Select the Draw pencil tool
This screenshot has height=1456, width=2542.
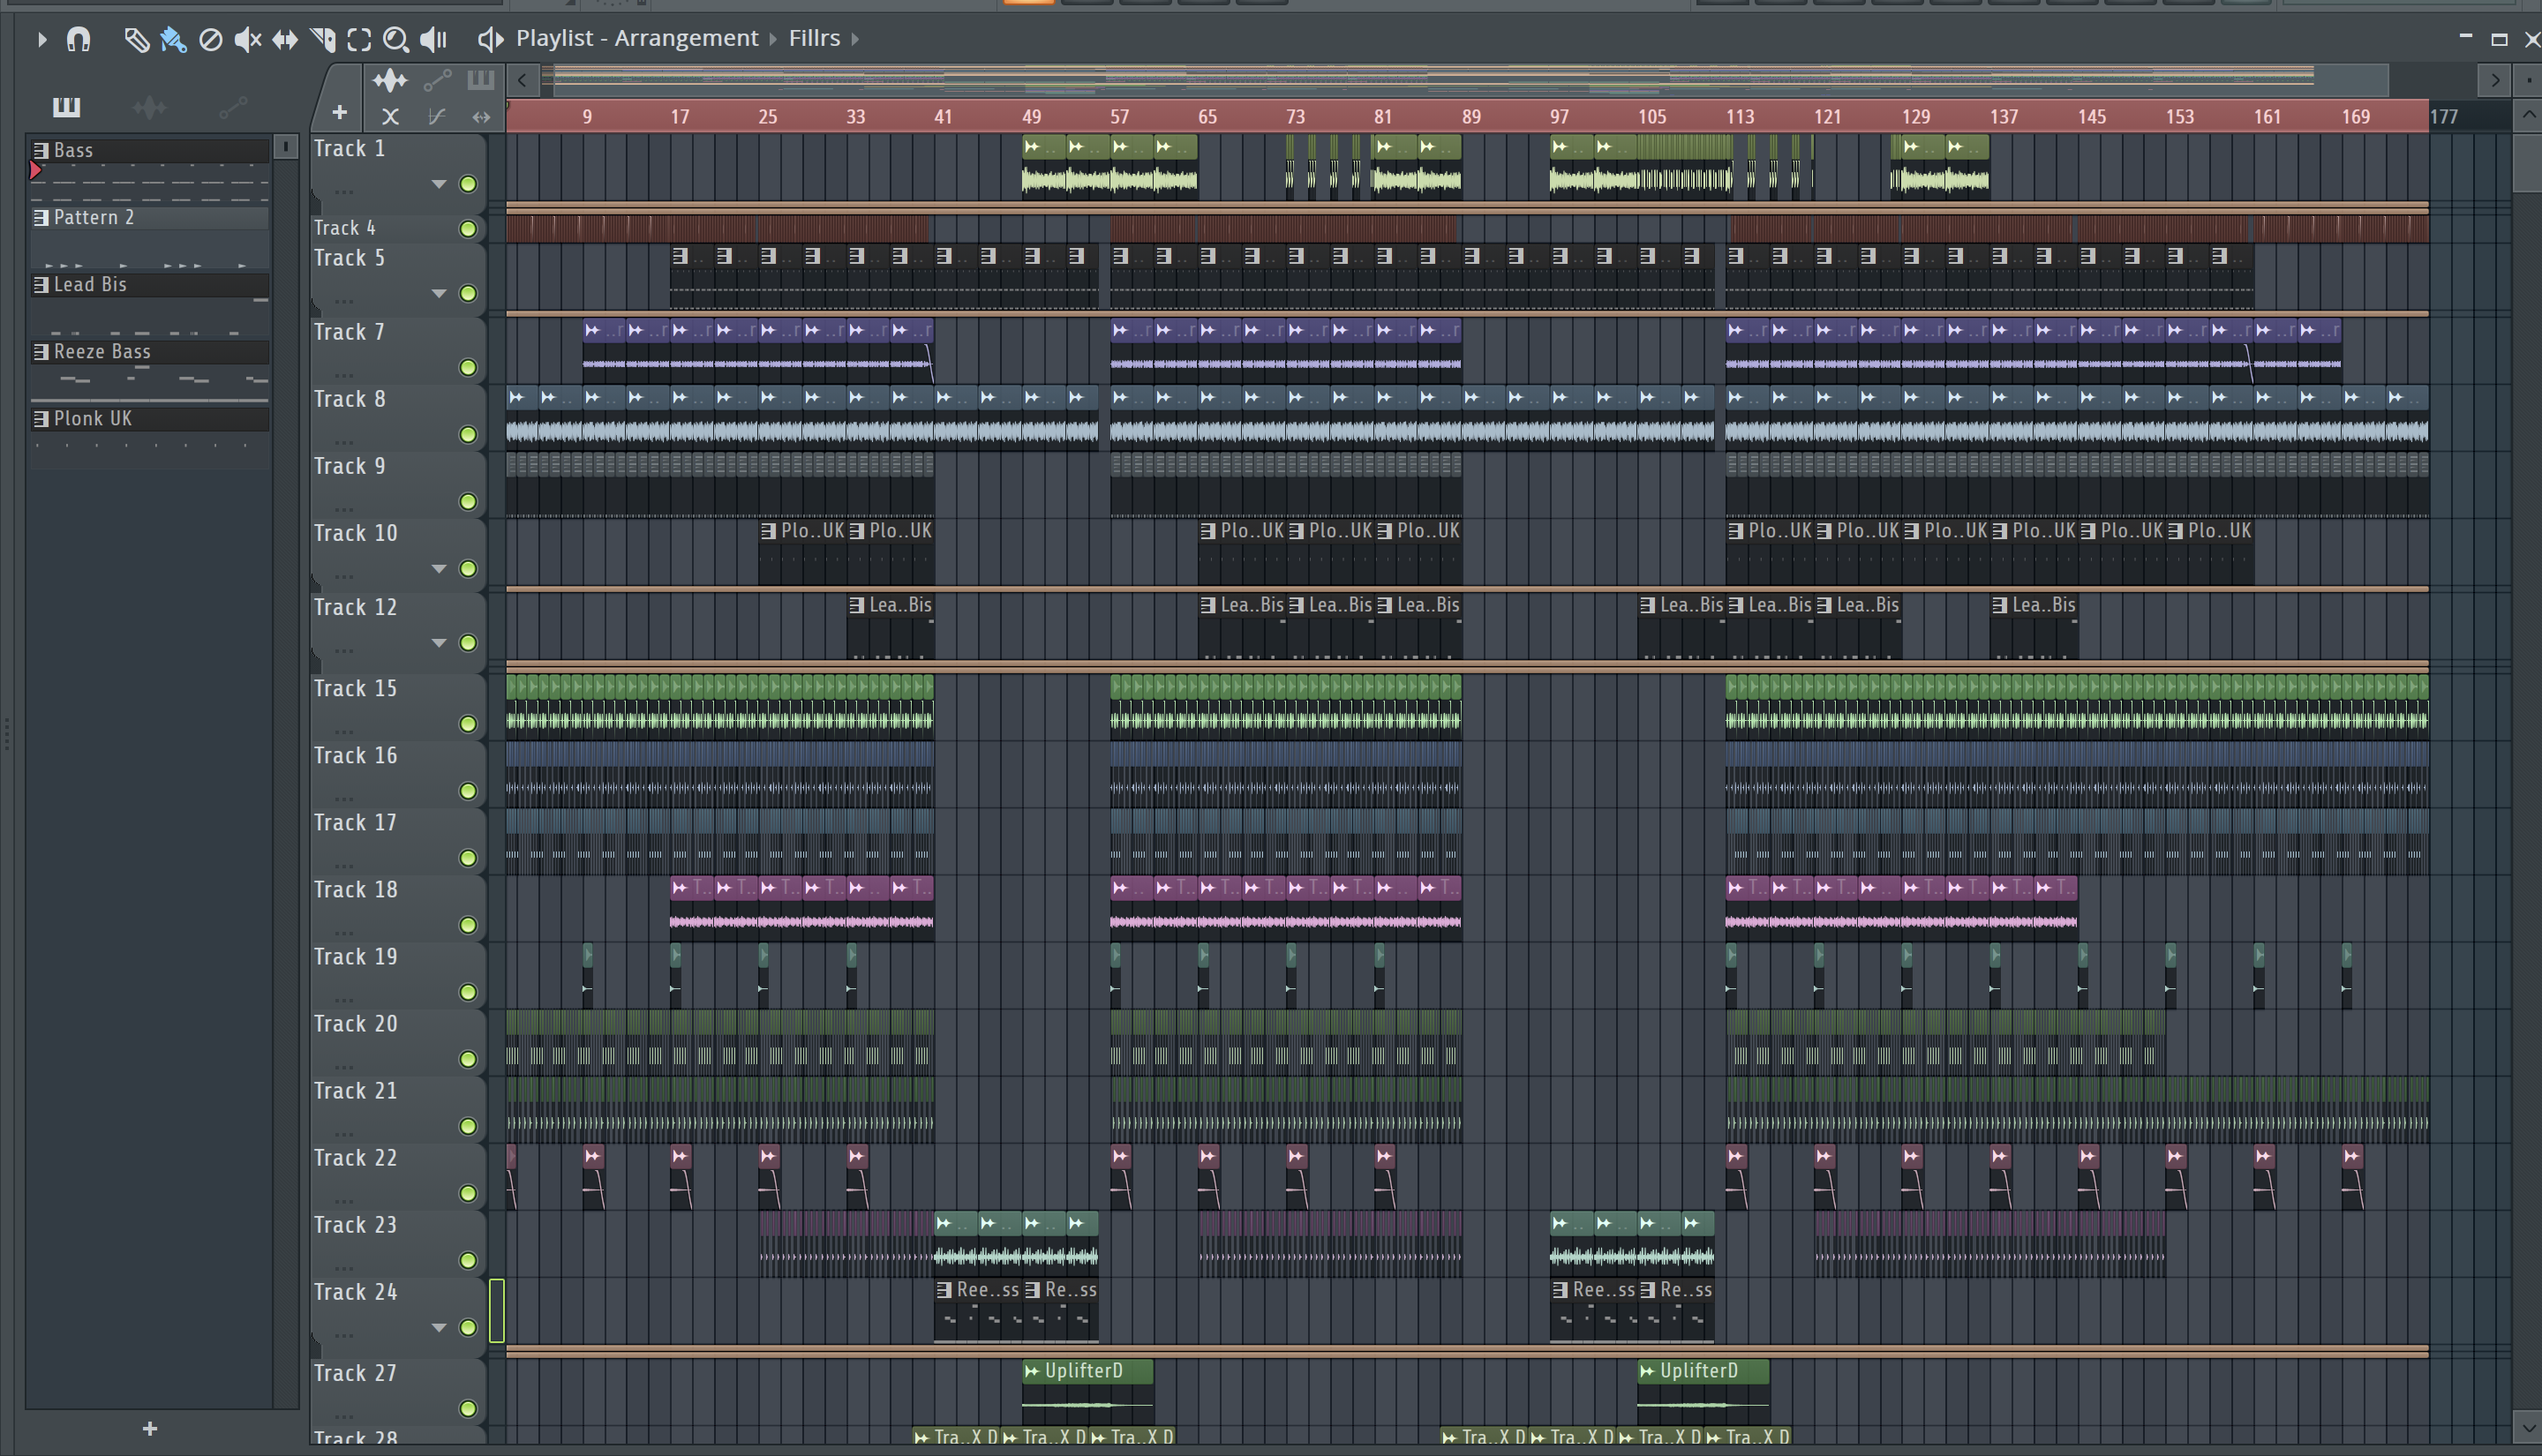click(x=136, y=39)
